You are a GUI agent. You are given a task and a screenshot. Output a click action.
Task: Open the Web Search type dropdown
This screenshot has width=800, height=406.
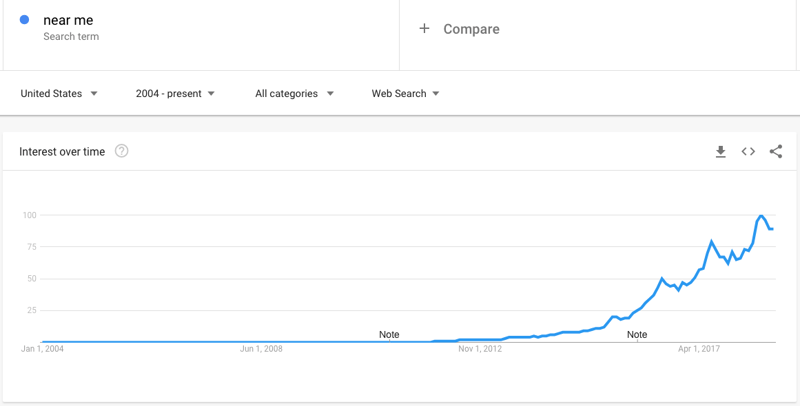405,93
